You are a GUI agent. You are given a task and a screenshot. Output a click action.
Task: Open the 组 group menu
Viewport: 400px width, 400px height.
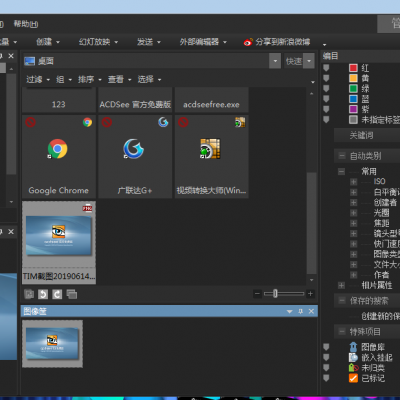[64, 80]
